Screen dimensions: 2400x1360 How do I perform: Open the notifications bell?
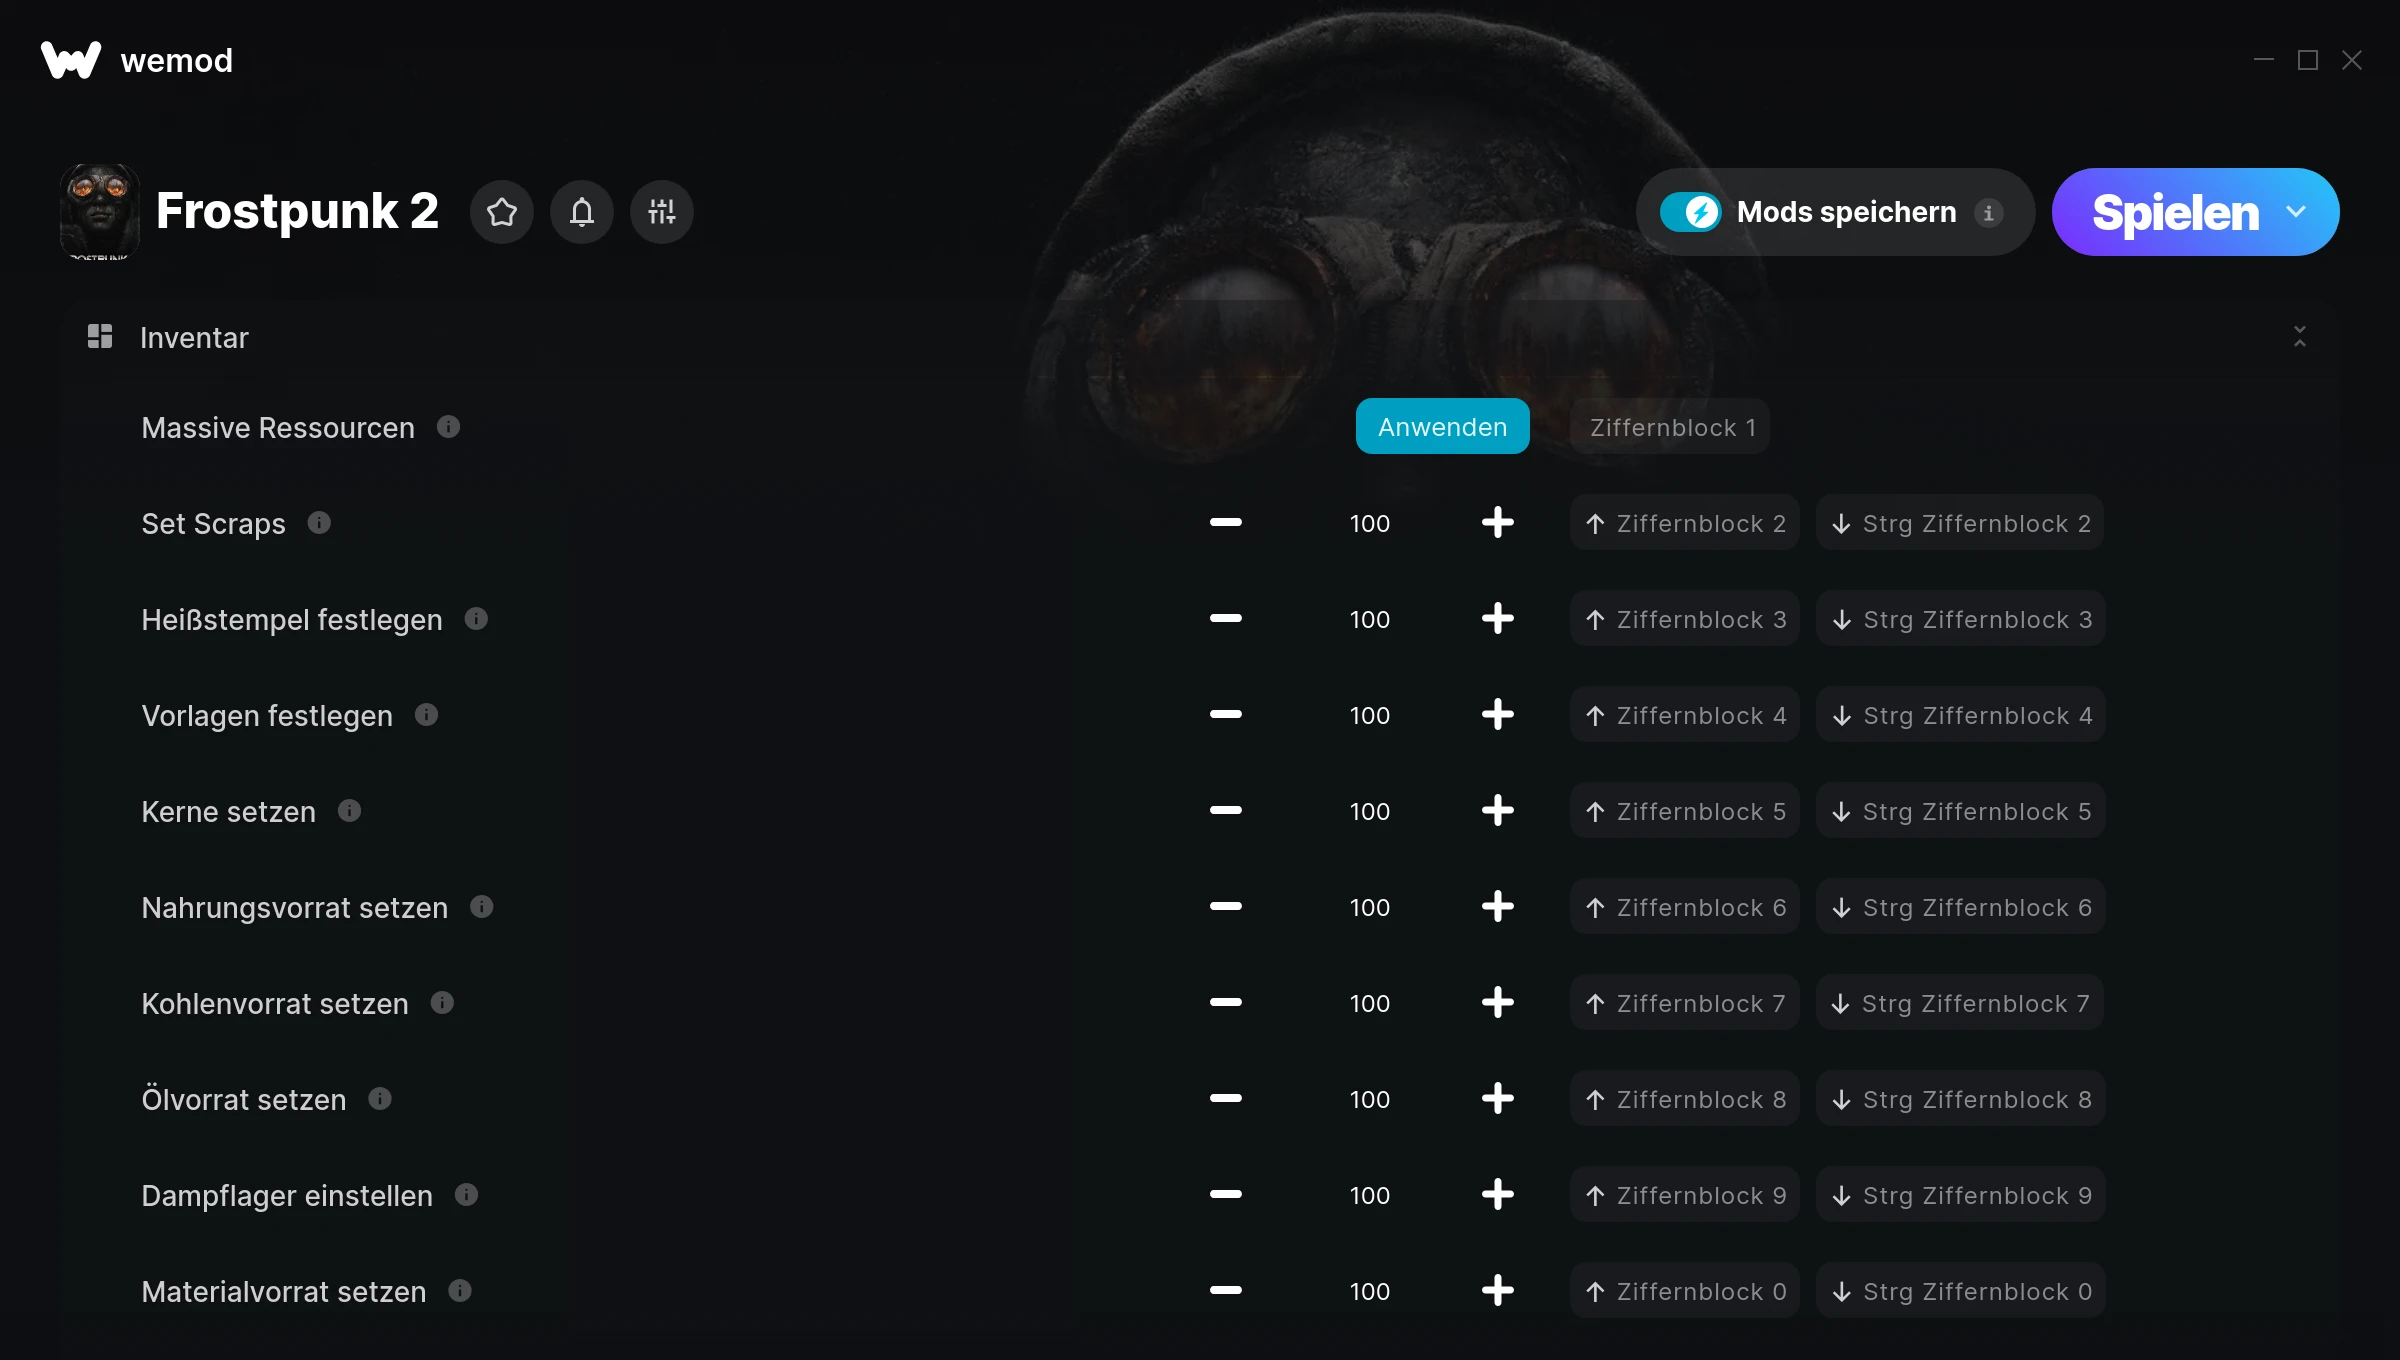[x=582, y=211]
